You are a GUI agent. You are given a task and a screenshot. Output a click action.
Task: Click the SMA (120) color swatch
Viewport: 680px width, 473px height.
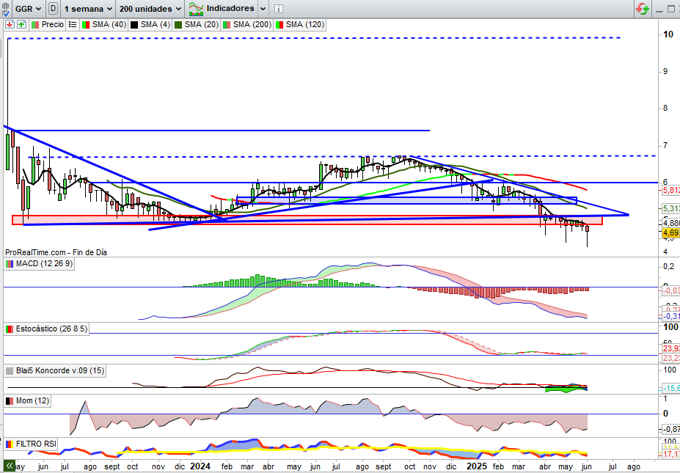[x=279, y=25]
